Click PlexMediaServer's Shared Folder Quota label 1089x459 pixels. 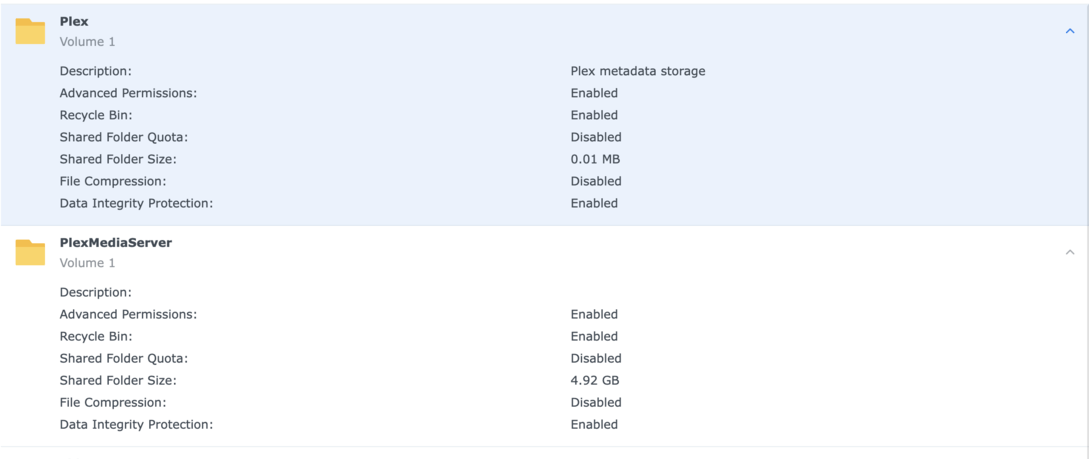[123, 358]
